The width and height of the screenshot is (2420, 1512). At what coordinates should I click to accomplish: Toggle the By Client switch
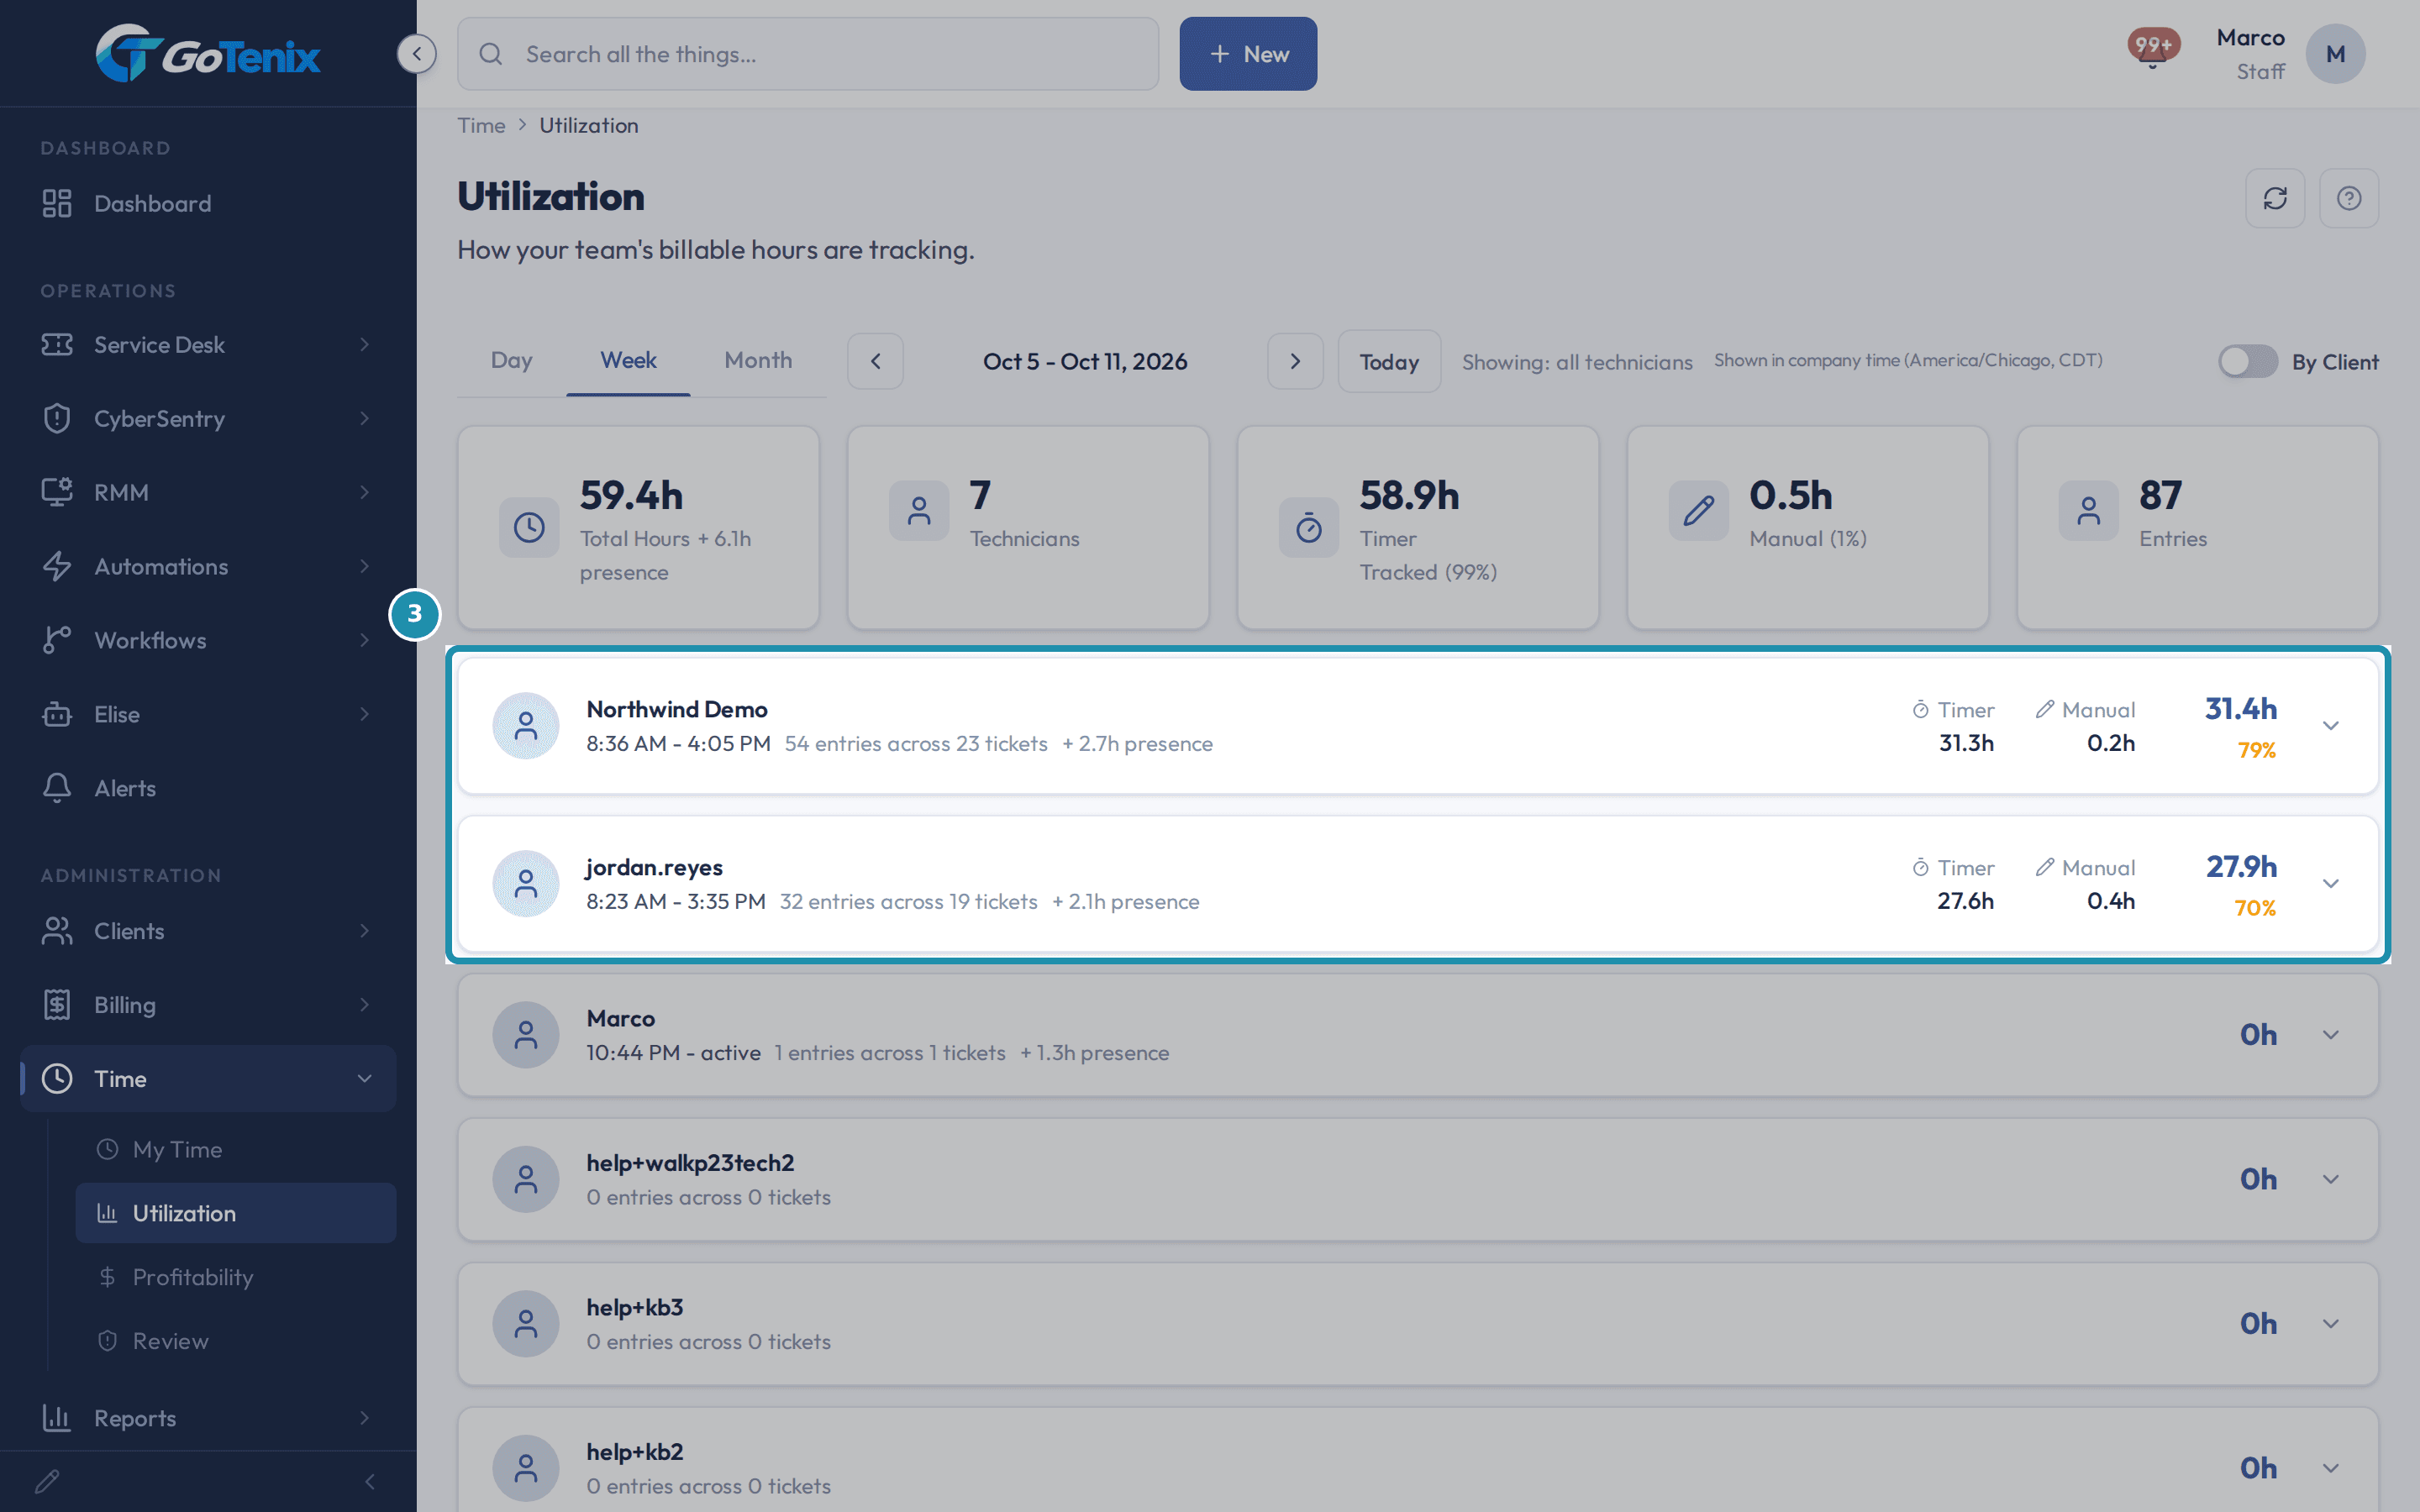(x=2248, y=361)
